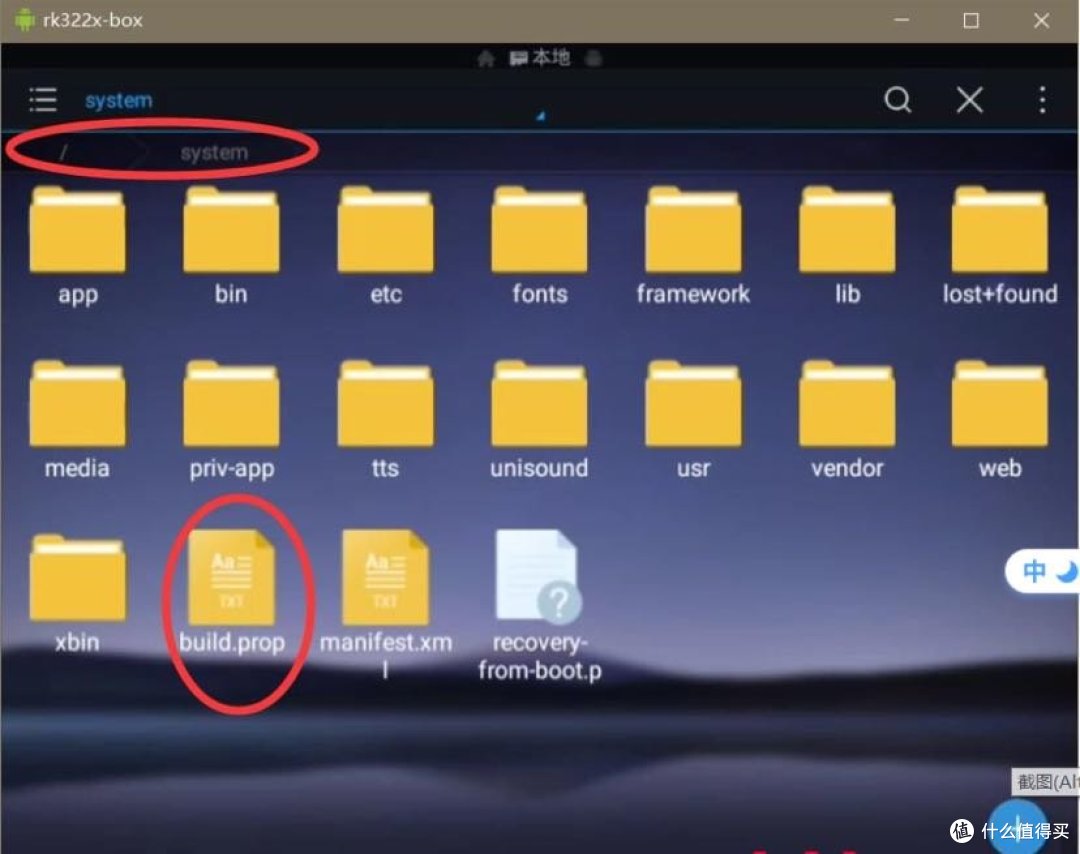Open the bin folder
The image size is (1080, 854).
coord(231,246)
